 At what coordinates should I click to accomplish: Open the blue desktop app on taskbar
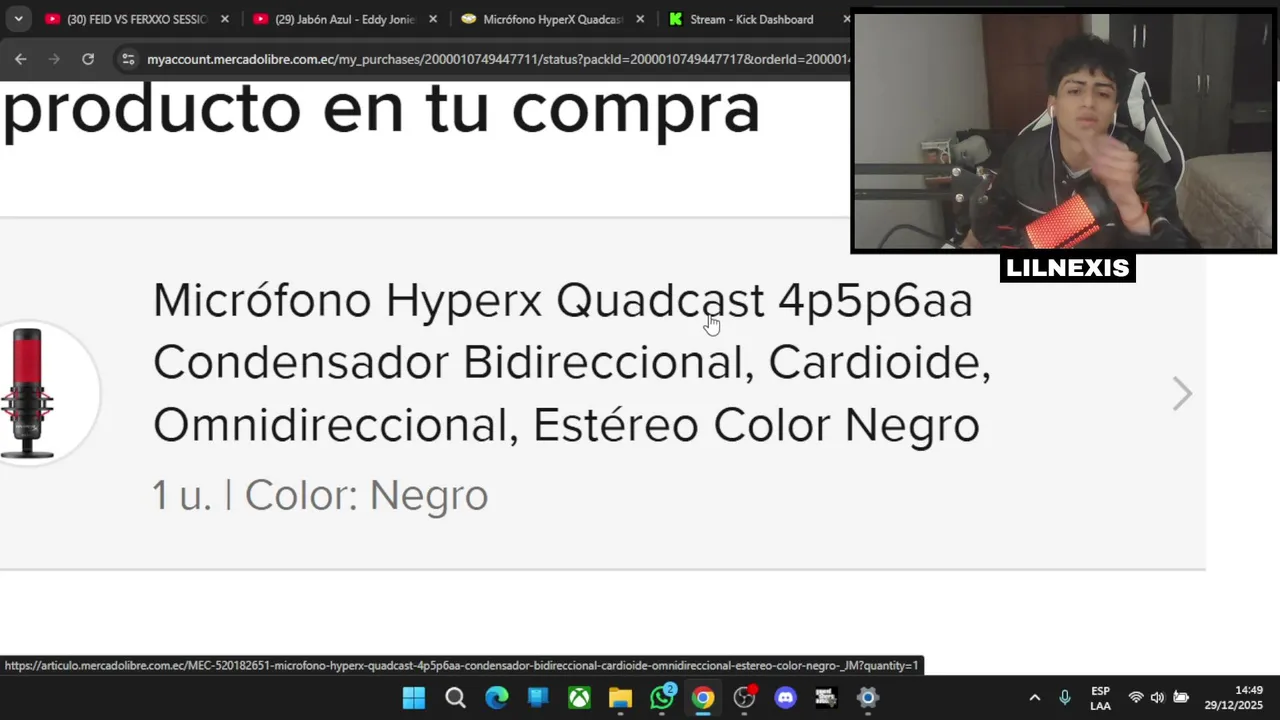pos(538,698)
